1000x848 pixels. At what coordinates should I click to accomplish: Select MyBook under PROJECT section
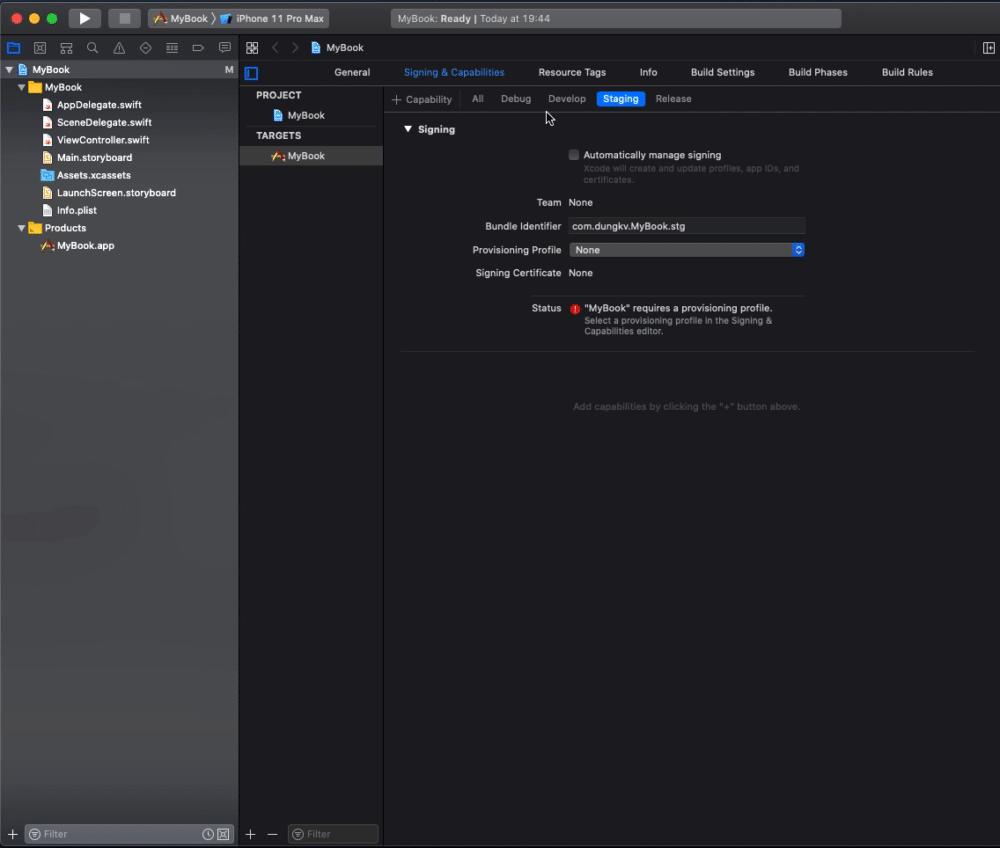click(305, 115)
